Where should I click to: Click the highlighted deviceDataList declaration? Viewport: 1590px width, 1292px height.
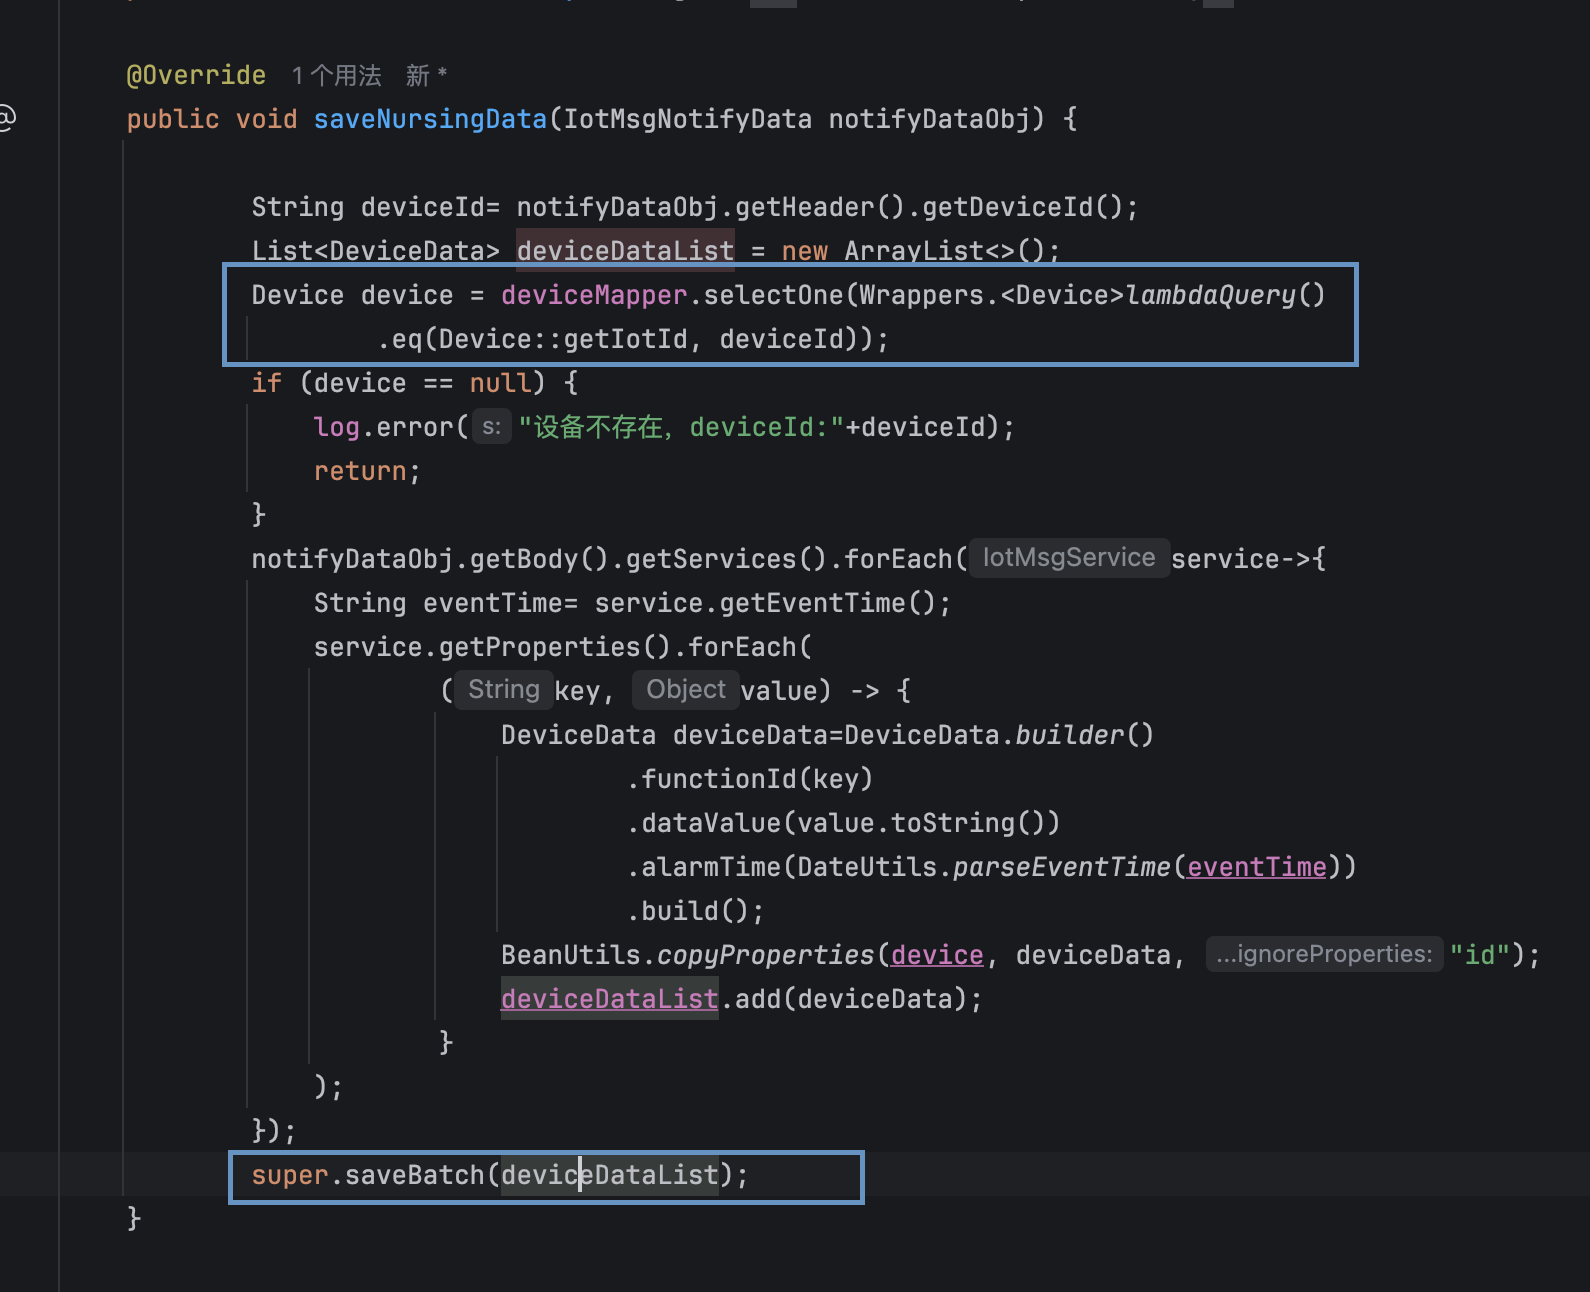click(x=625, y=250)
